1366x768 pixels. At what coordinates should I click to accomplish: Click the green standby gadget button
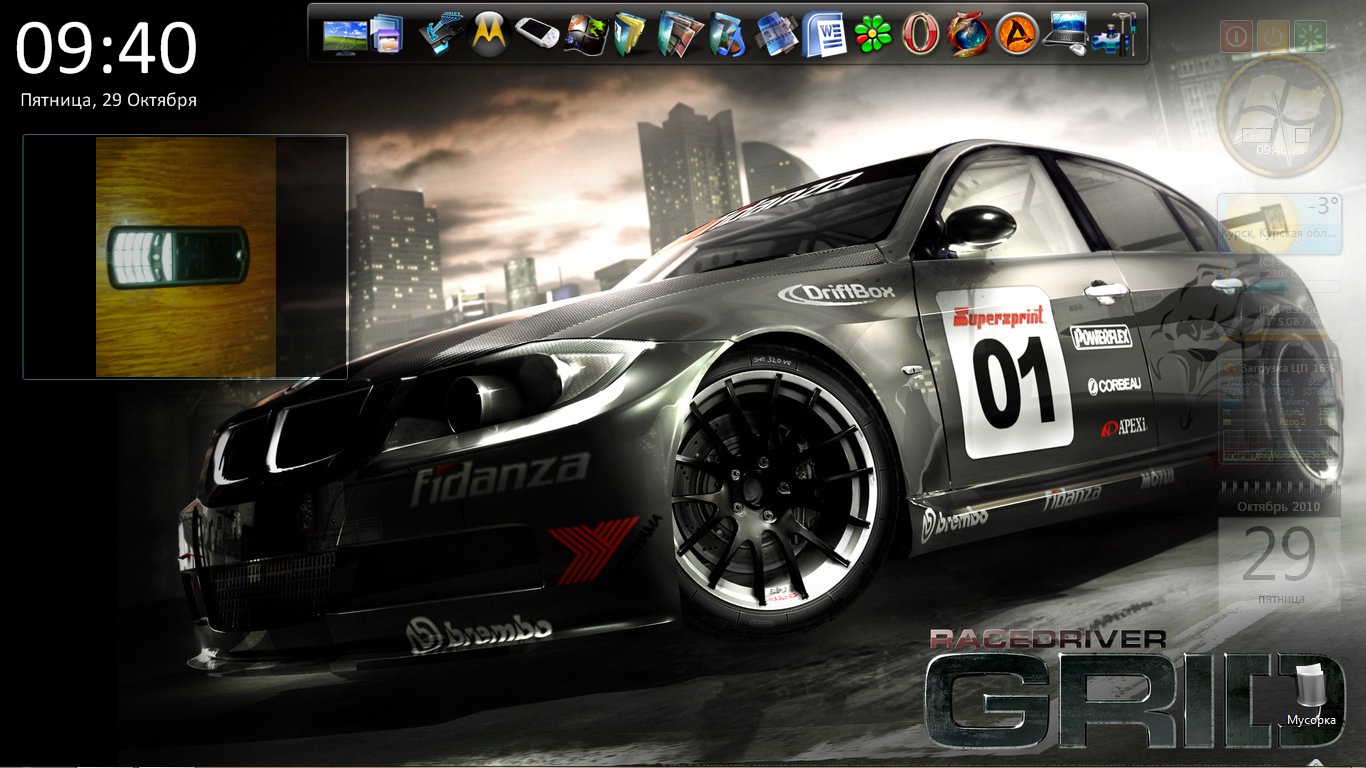pos(1309,37)
